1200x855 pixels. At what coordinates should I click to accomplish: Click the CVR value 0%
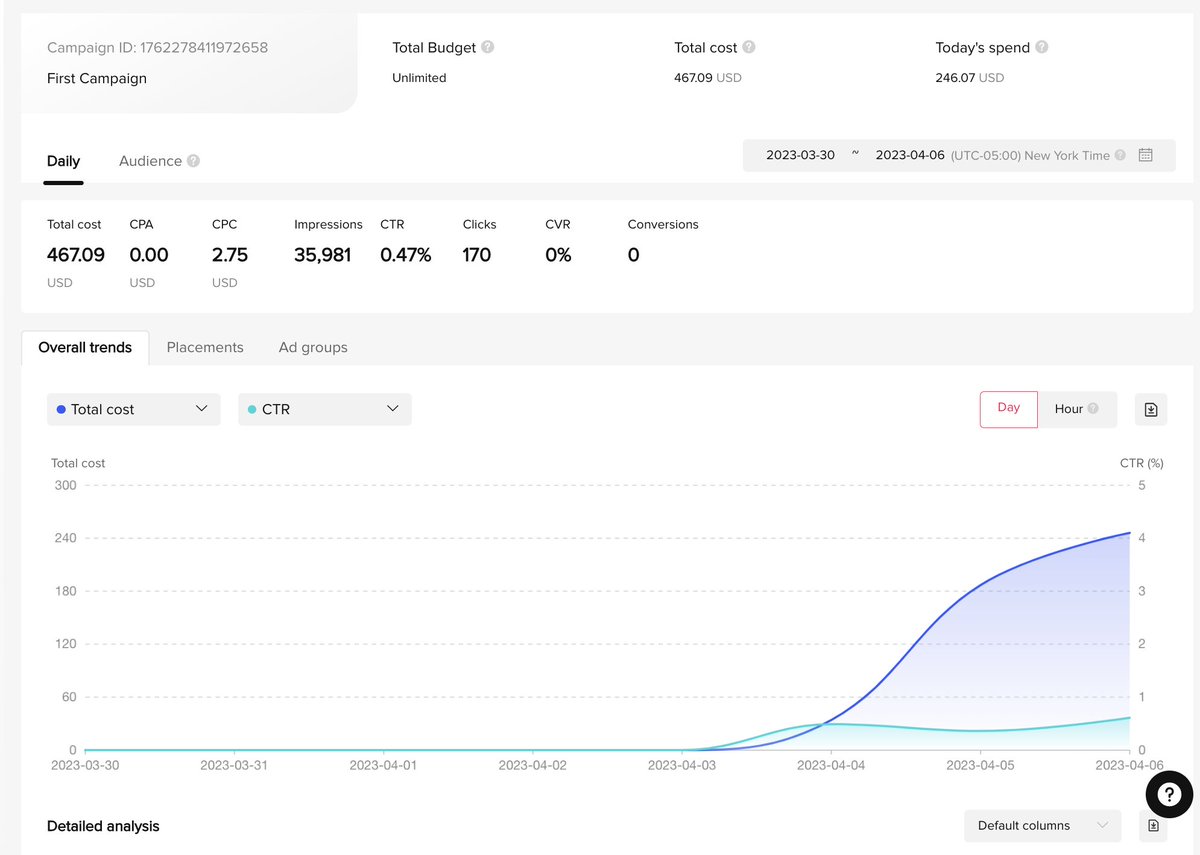[558, 255]
